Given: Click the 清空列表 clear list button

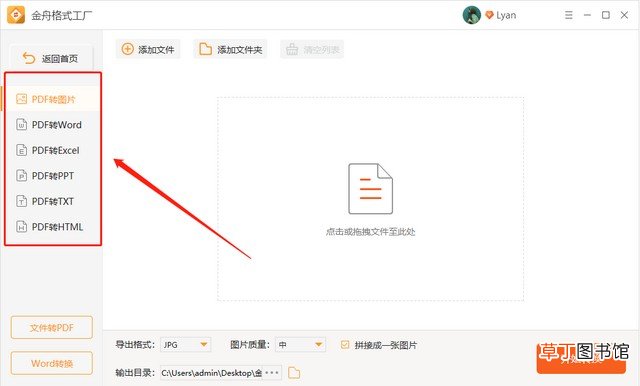Looking at the screenshot, I should tap(312, 49).
